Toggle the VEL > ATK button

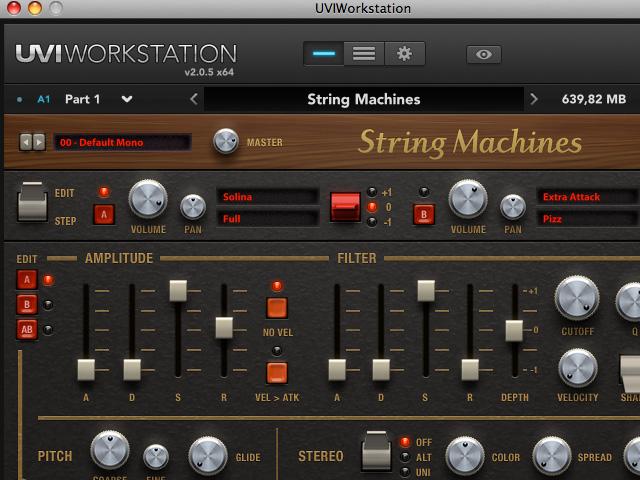[277, 373]
